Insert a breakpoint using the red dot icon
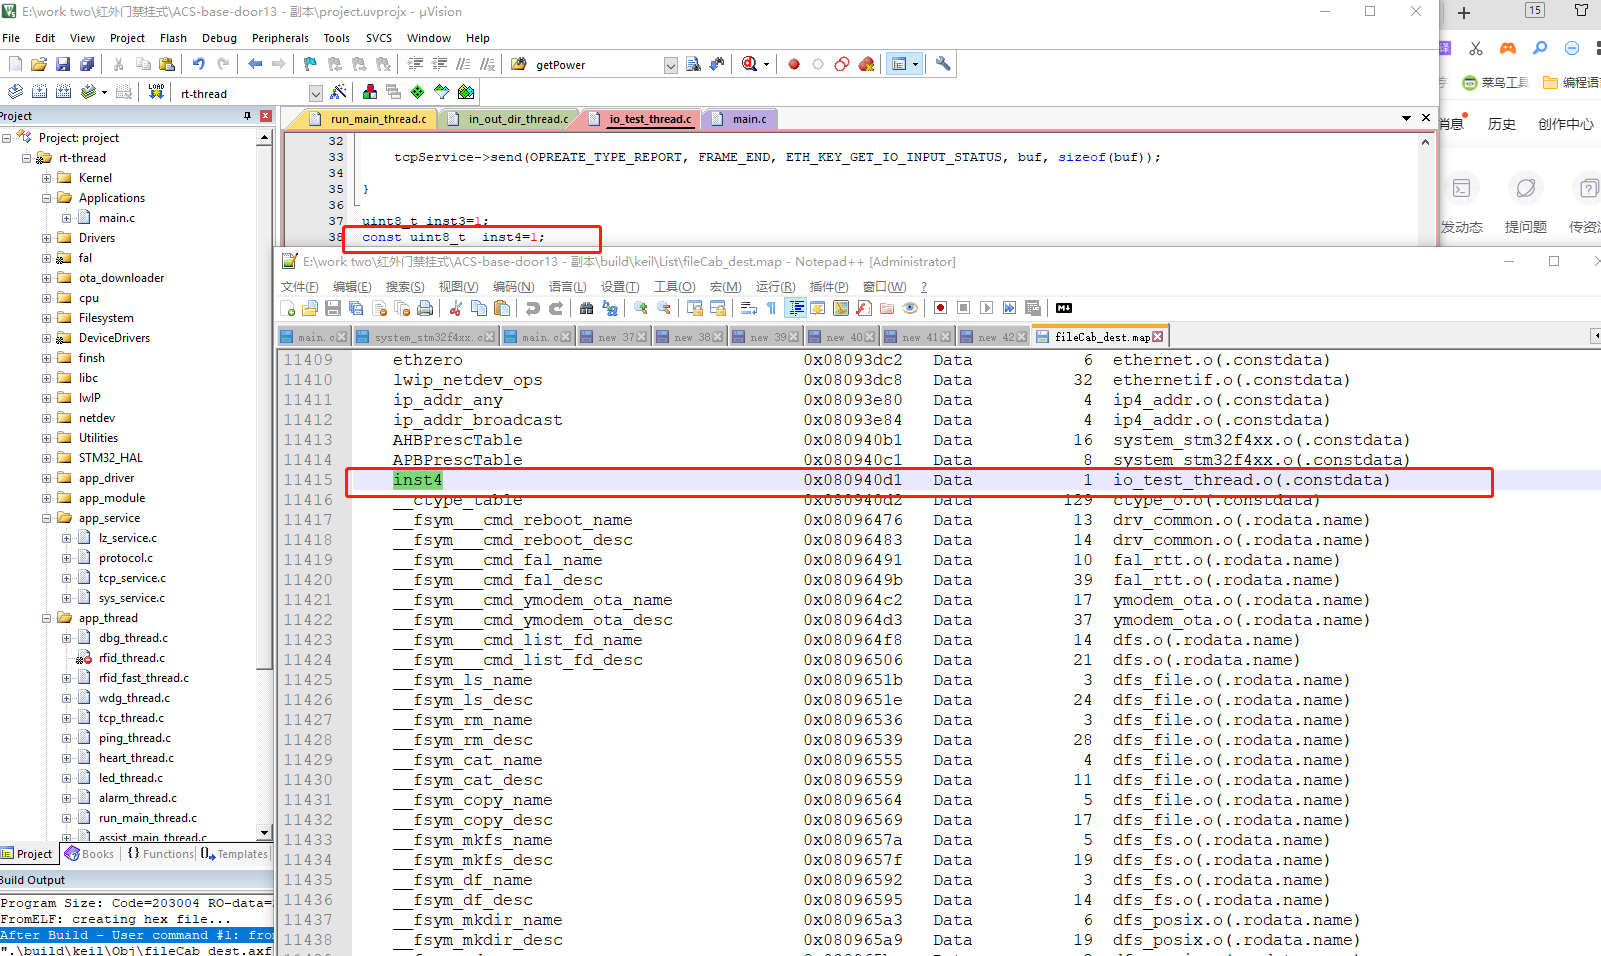Viewport: 1601px width, 956px height. tap(794, 64)
